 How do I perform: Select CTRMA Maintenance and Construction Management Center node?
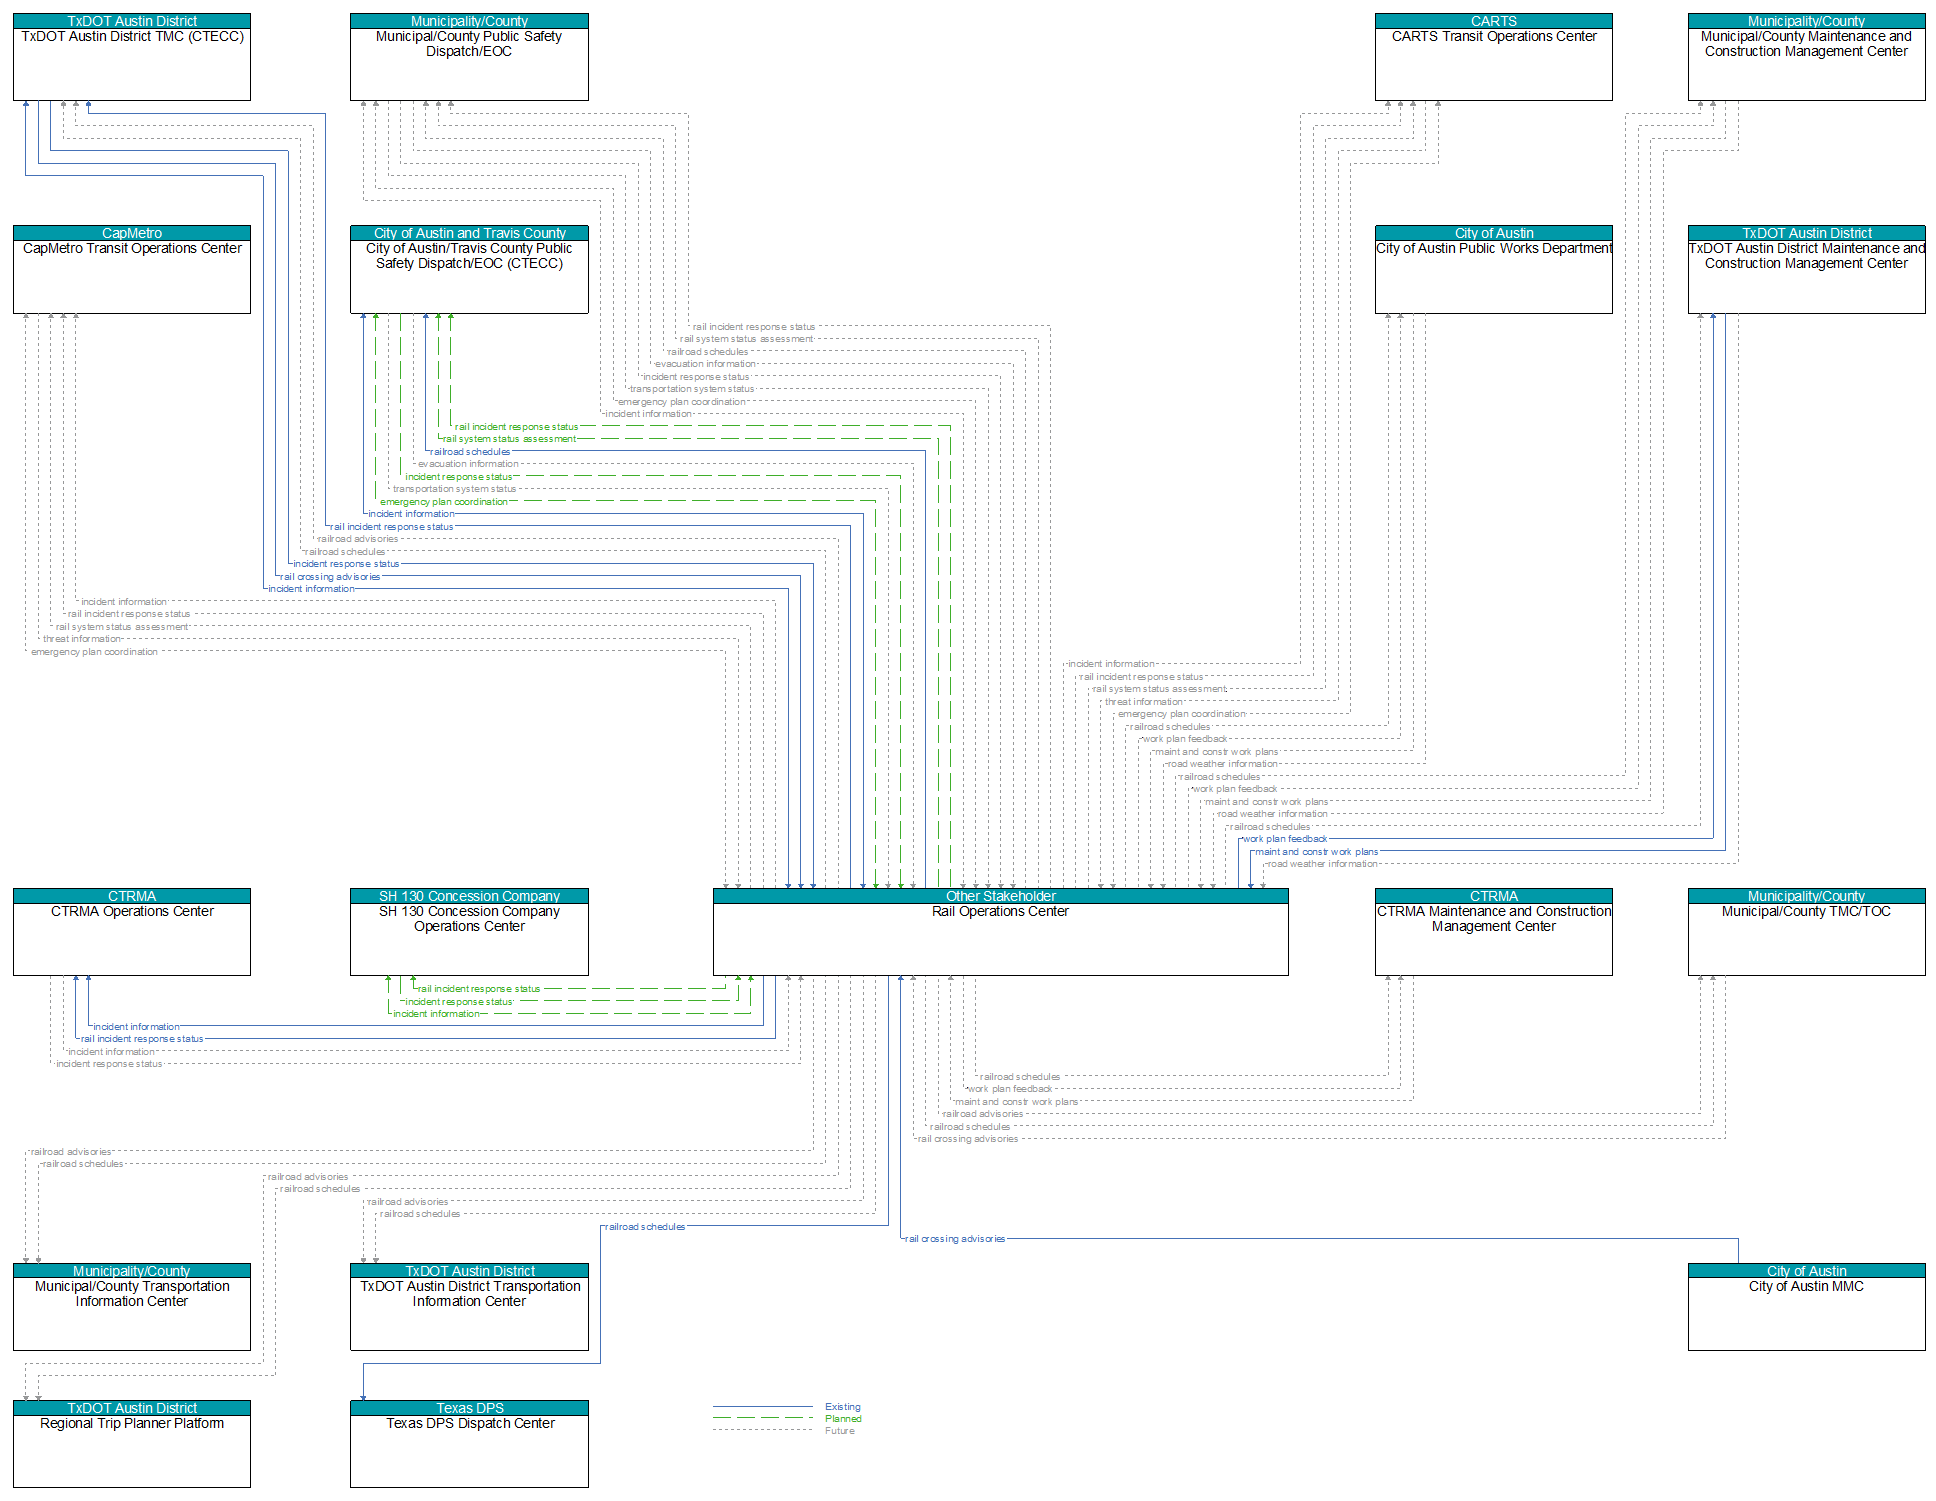tap(1493, 932)
